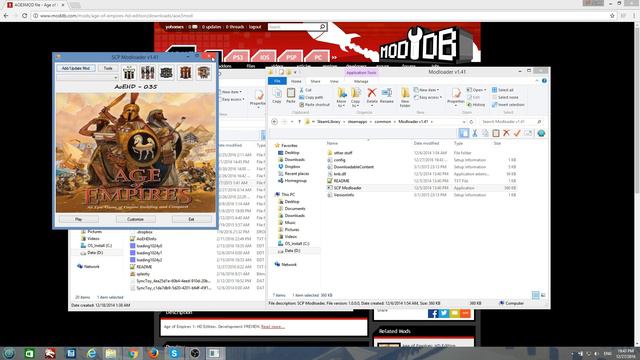Image resolution: width=640 pixels, height=360 pixels.
Task: Open the recent locations dropdown next to Forward arrow
Action: [x=292, y=122]
